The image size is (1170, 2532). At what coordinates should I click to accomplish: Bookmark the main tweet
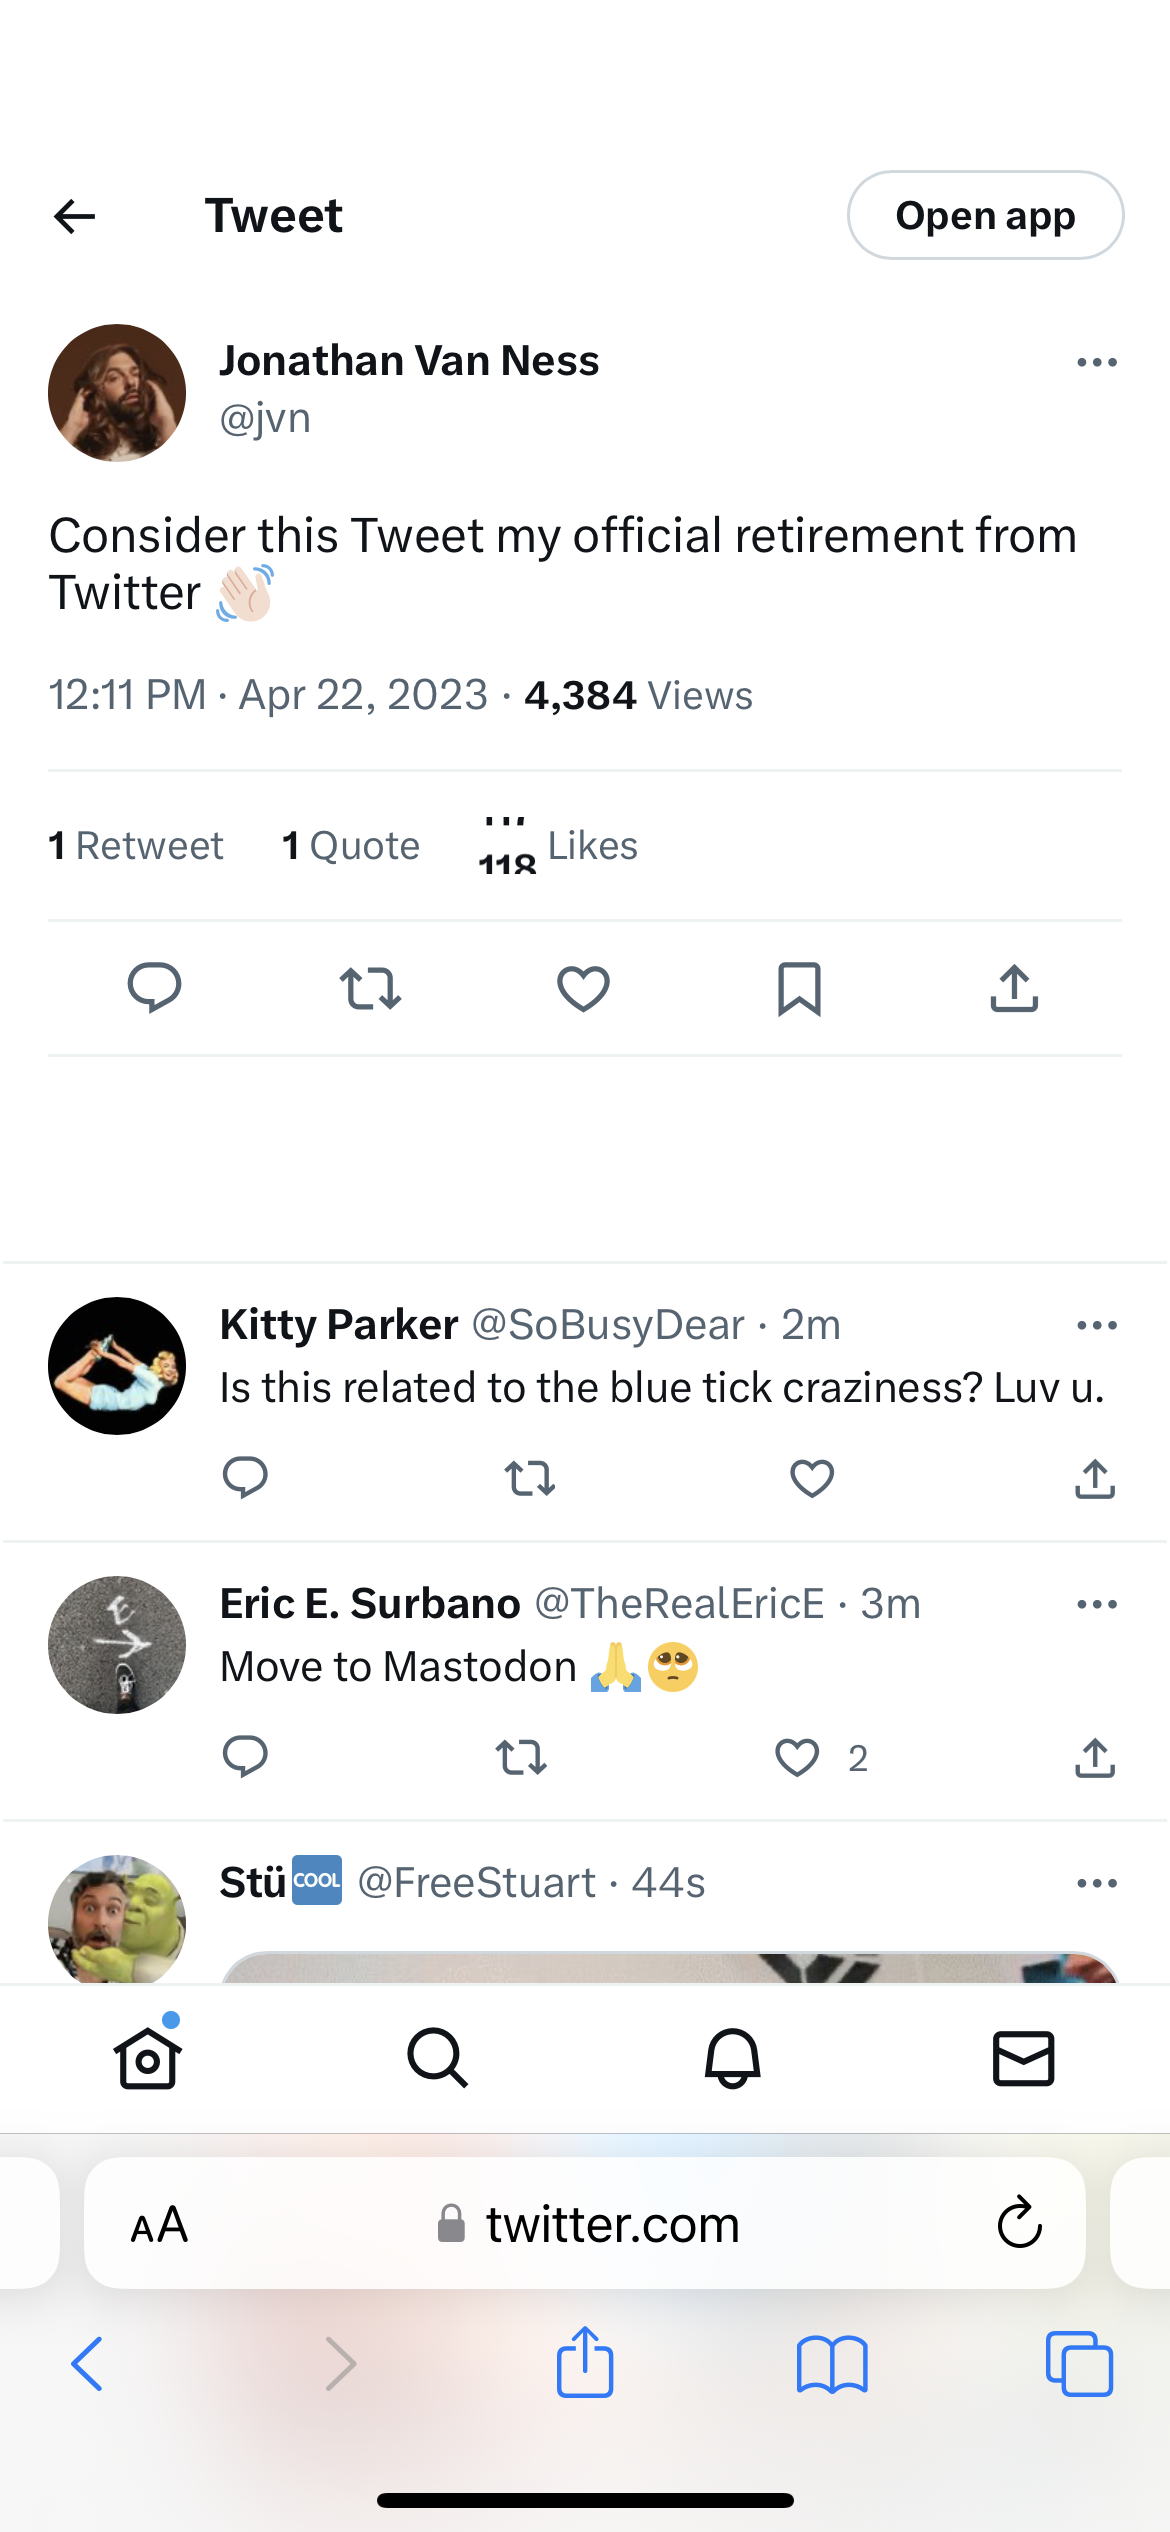coord(799,988)
